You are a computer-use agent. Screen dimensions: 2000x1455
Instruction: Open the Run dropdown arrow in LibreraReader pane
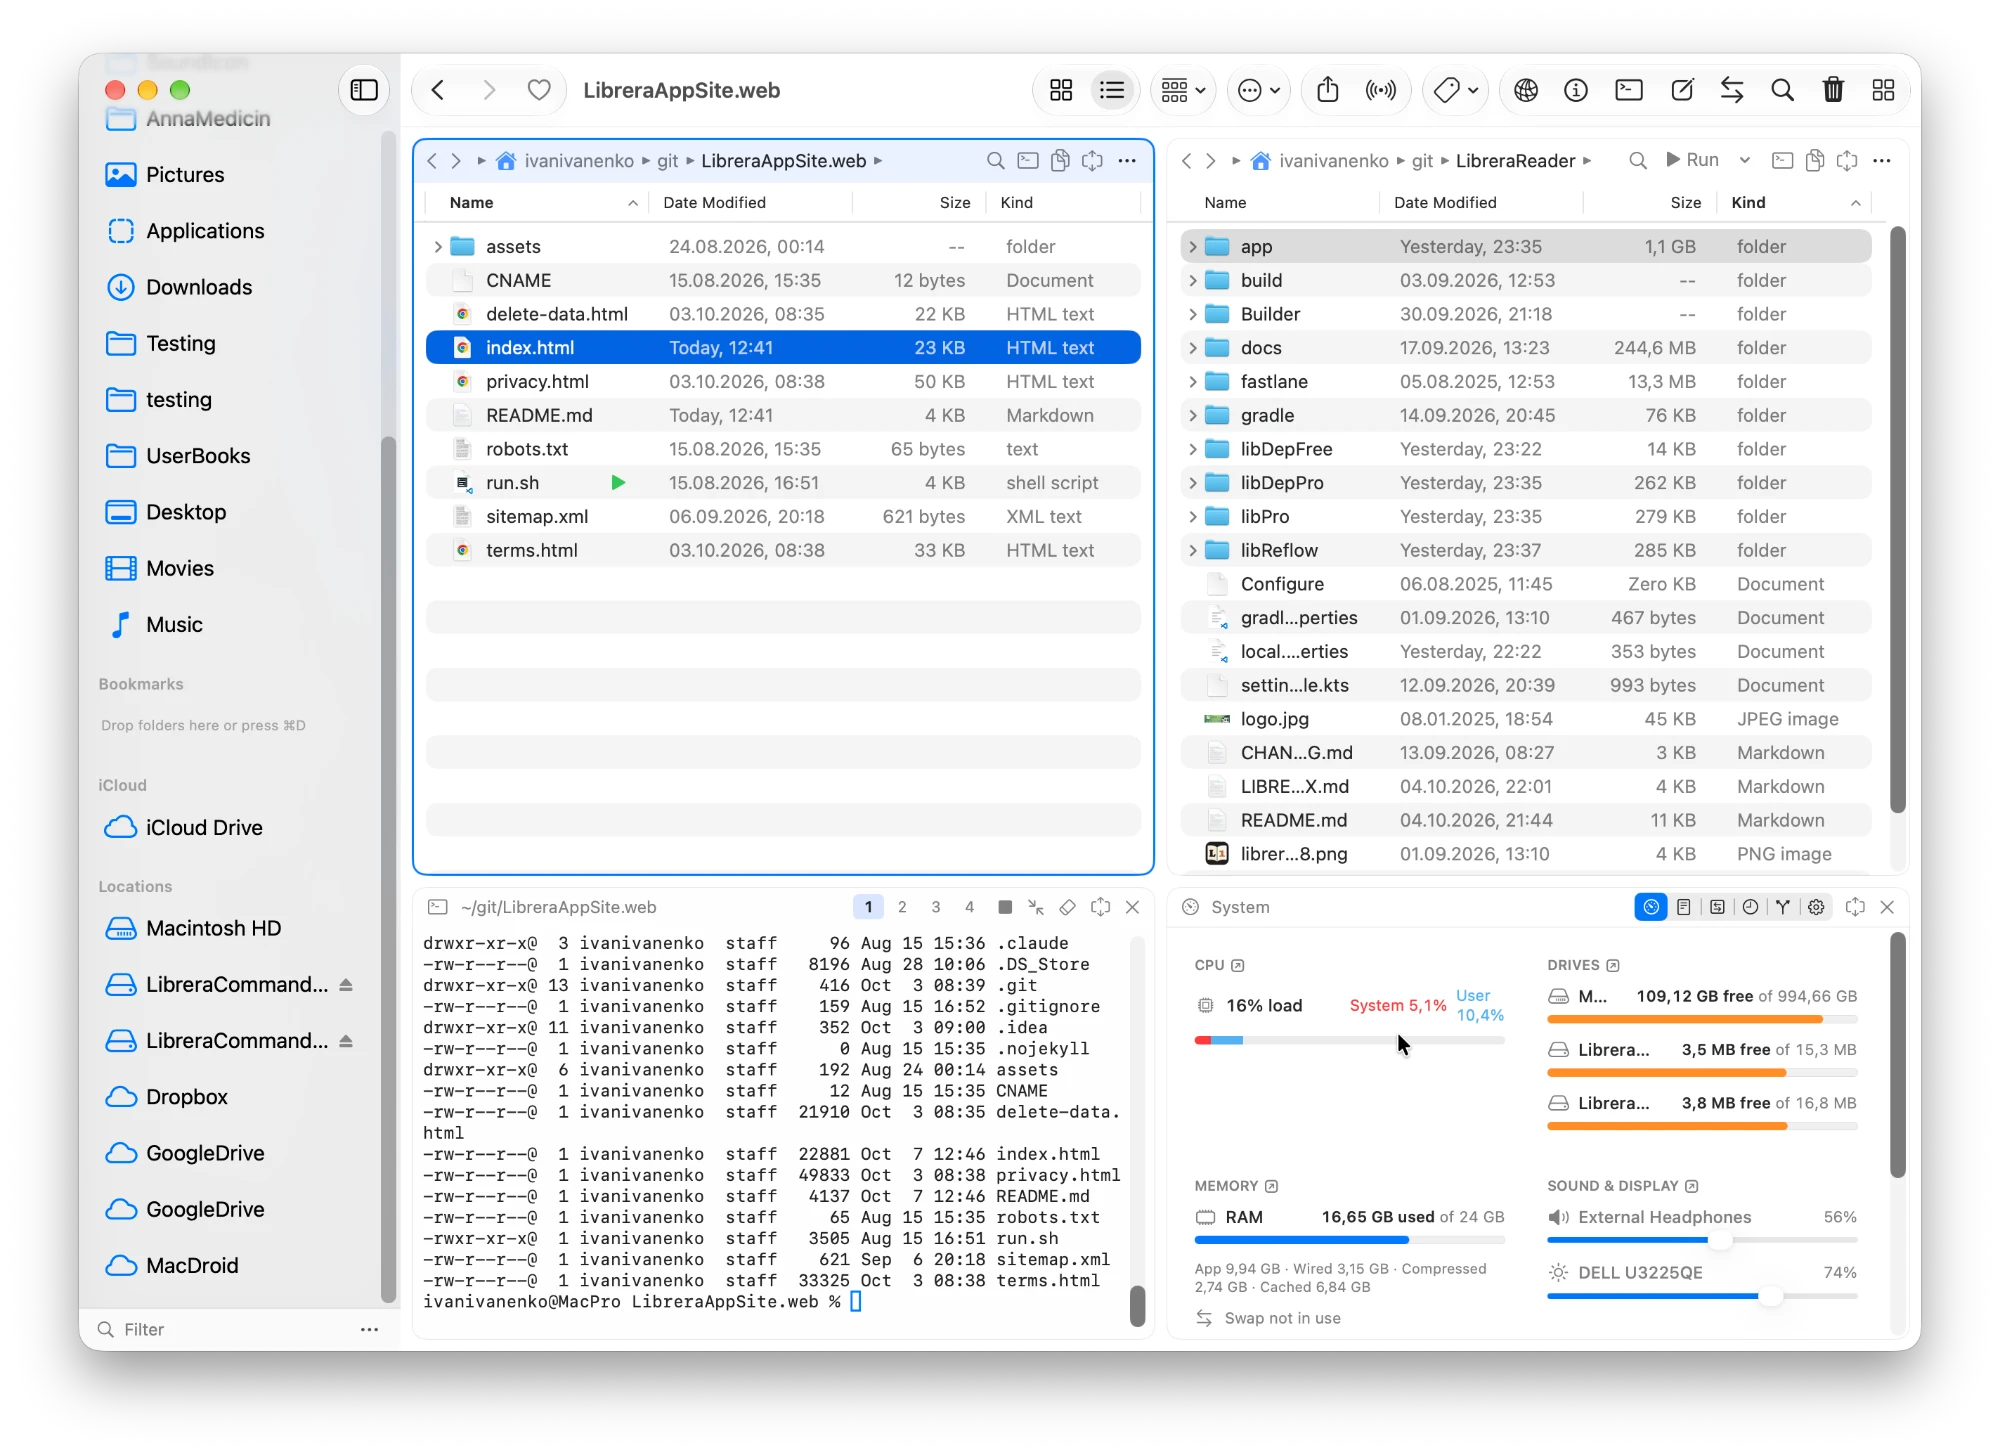[1745, 160]
